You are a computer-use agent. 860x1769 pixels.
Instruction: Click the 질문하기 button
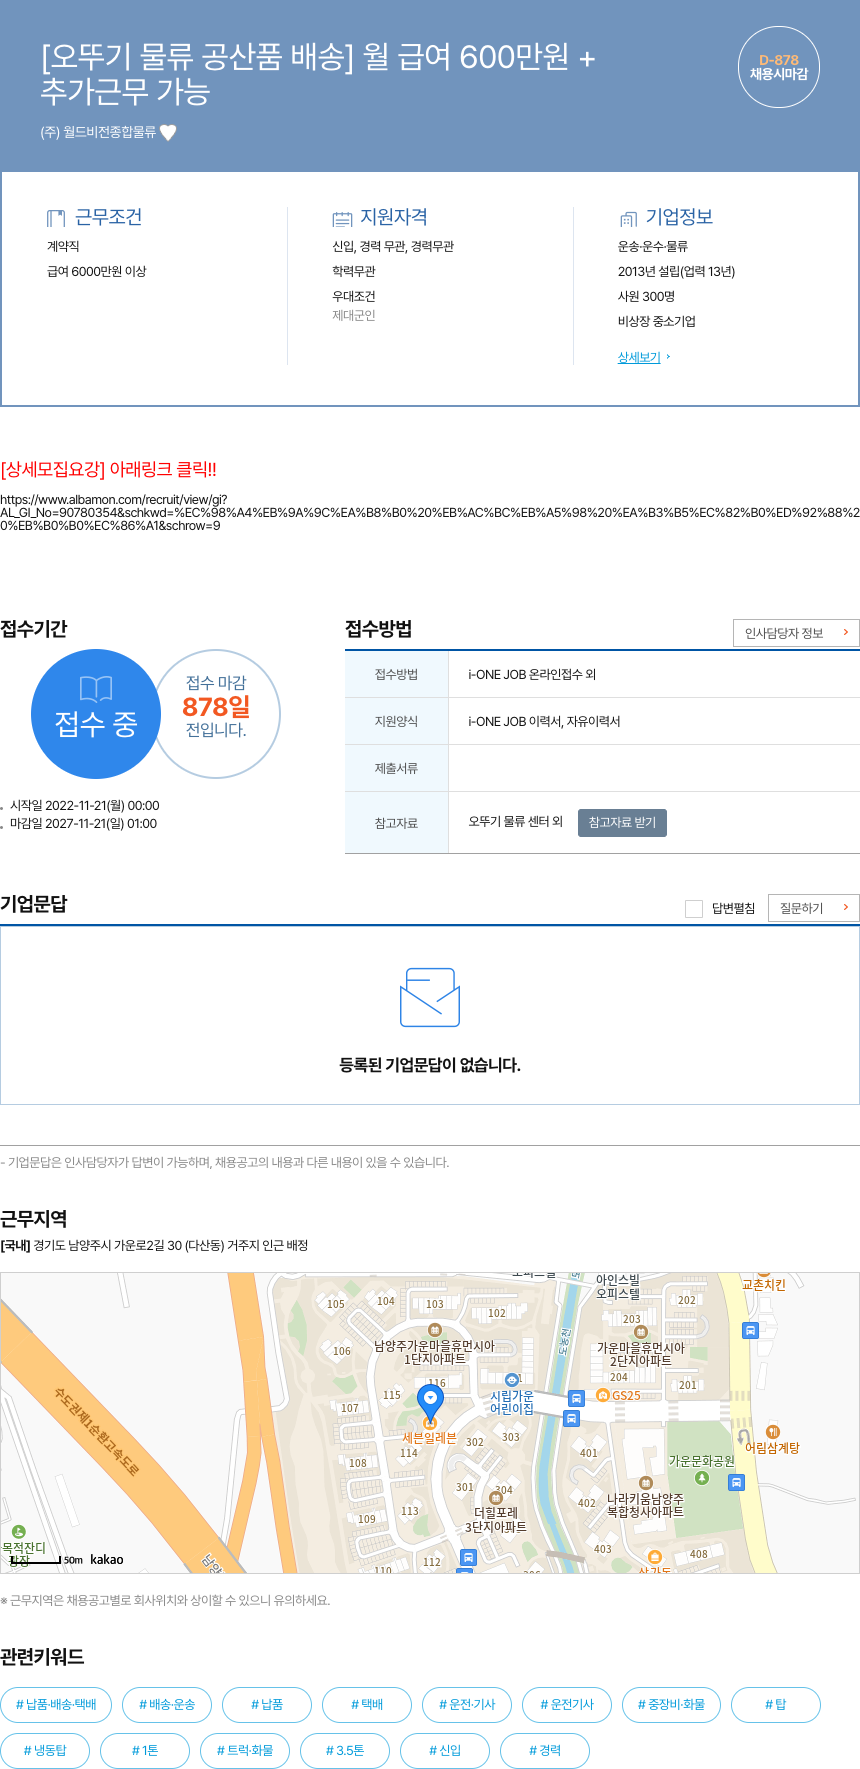tap(813, 908)
